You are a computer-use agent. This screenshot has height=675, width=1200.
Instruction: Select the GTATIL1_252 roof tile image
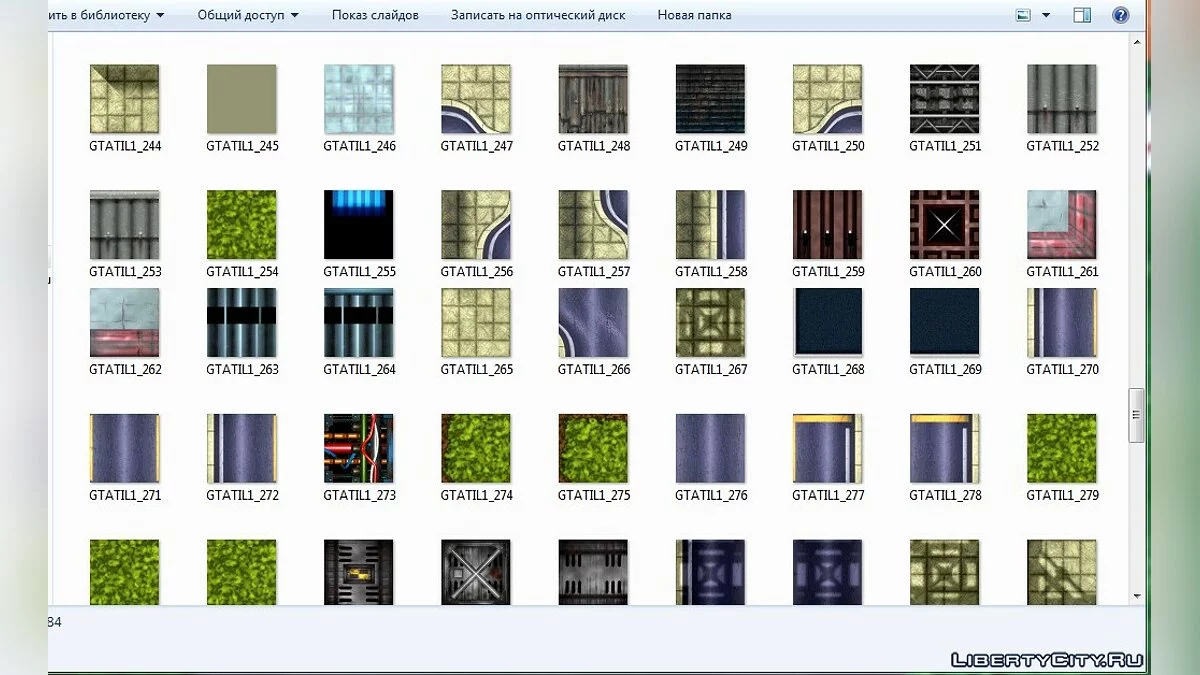[x=1061, y=99]
